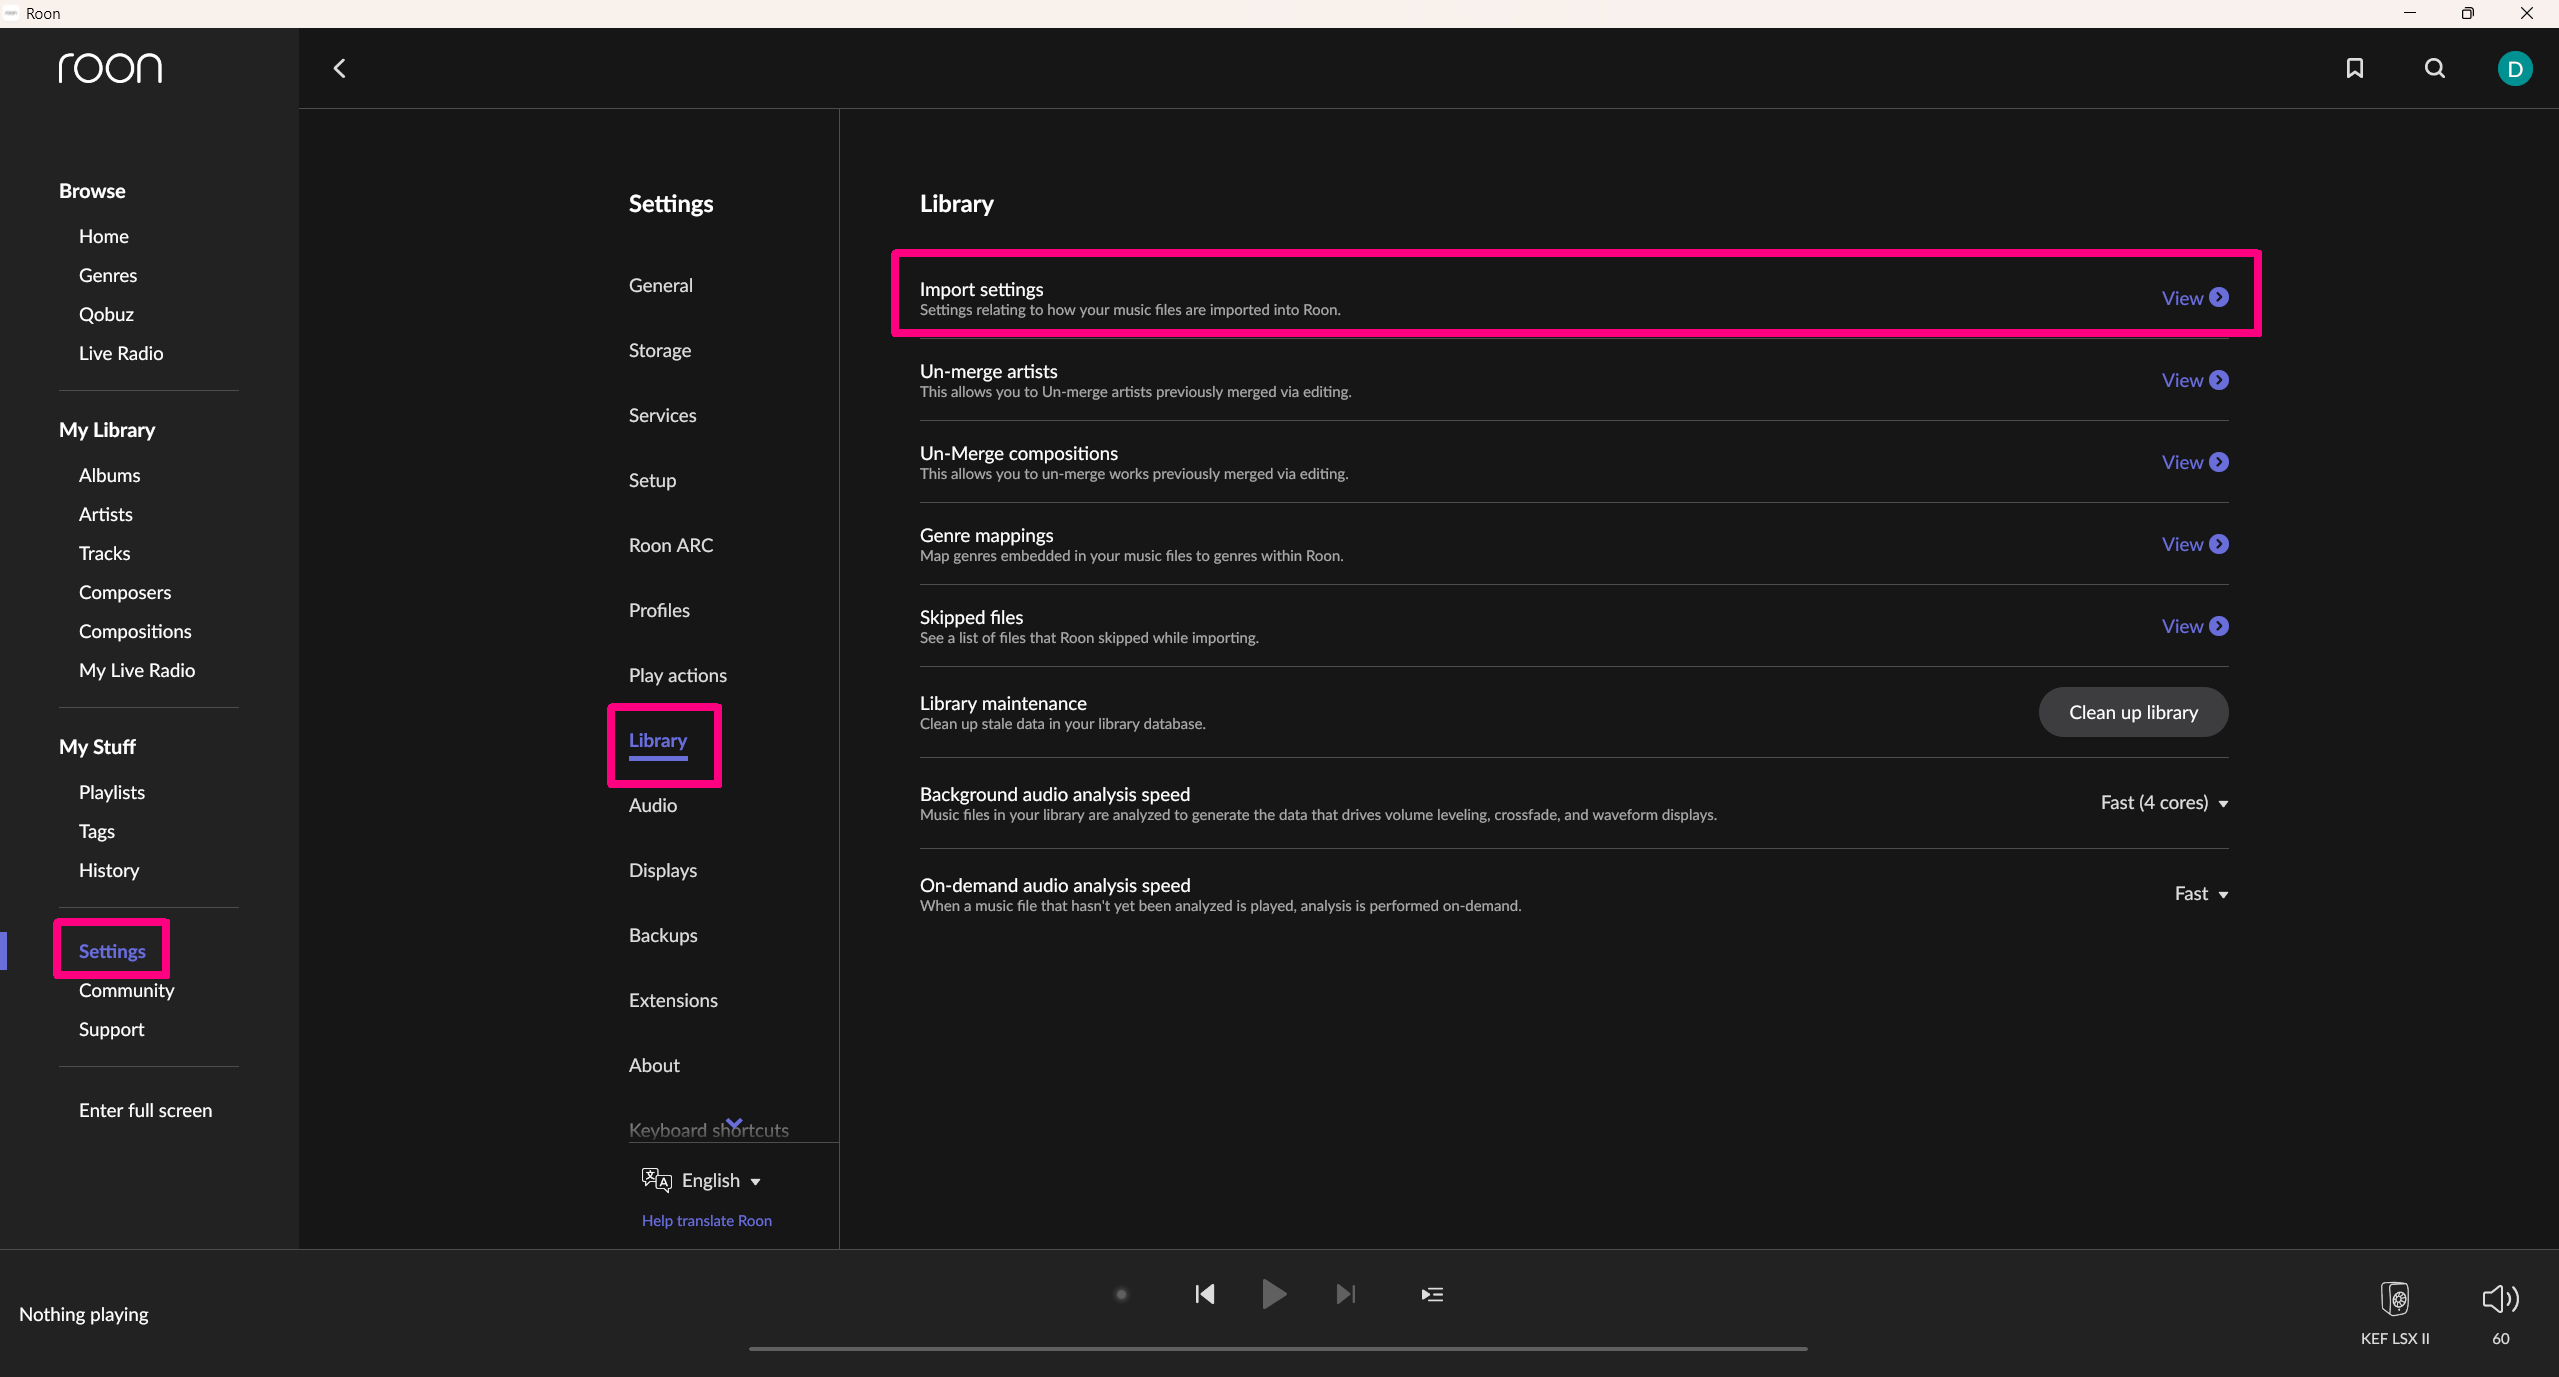View Skipped files list
The width and height of the screenshot is (2559, 1377).
[x=2194, y=626]
